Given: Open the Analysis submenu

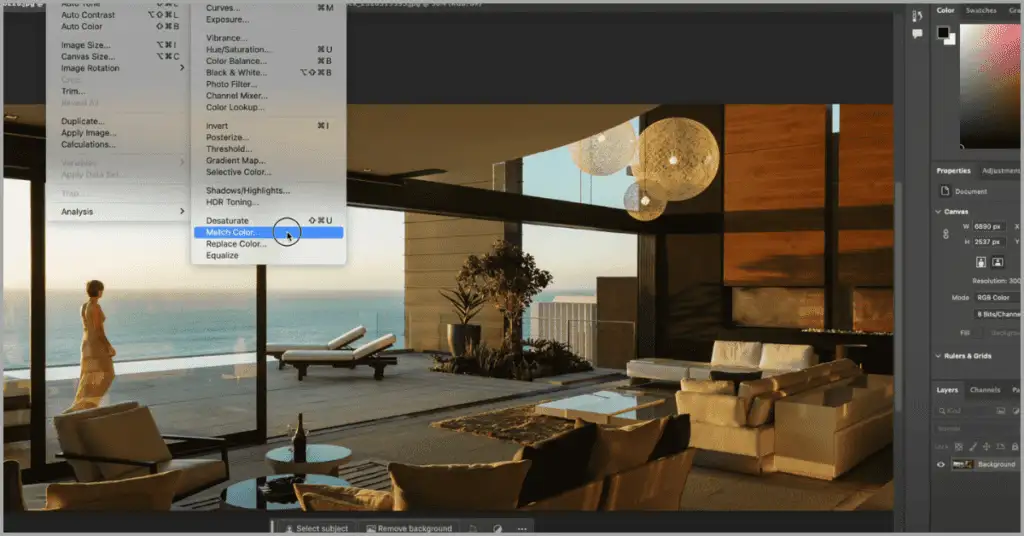Looking at the screenshot, I should [x=121, y=212].
